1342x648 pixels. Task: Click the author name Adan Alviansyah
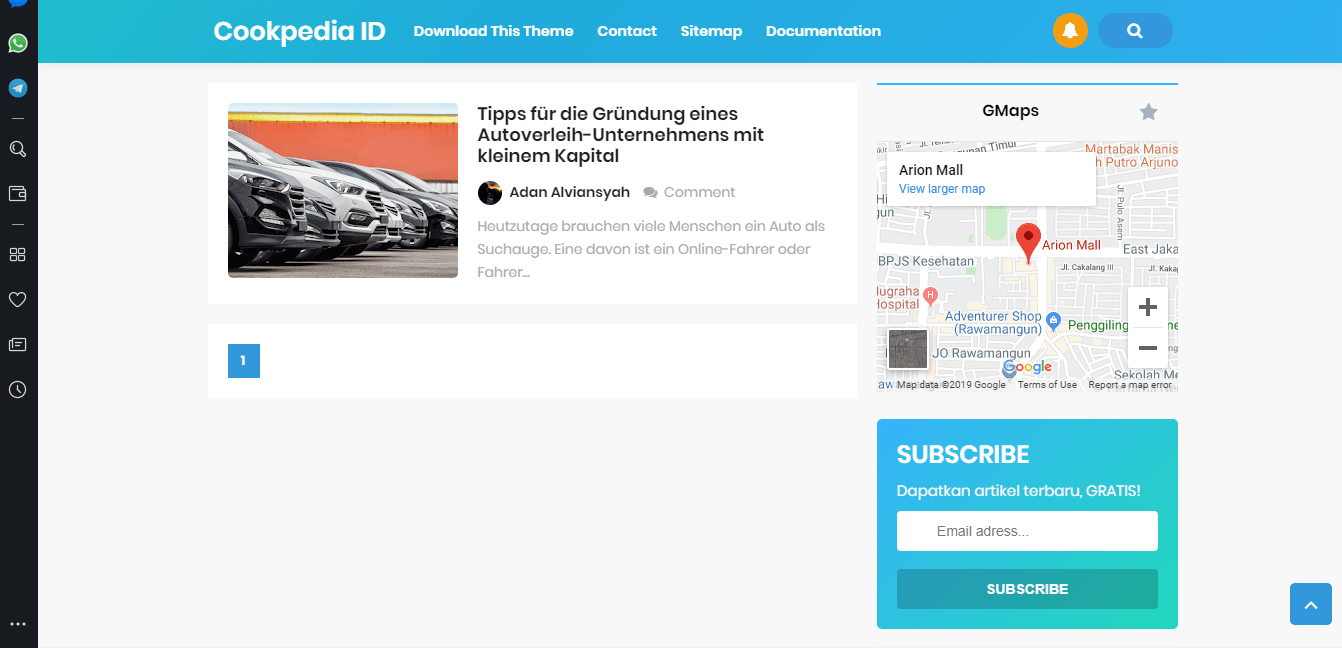pos(570,192)
